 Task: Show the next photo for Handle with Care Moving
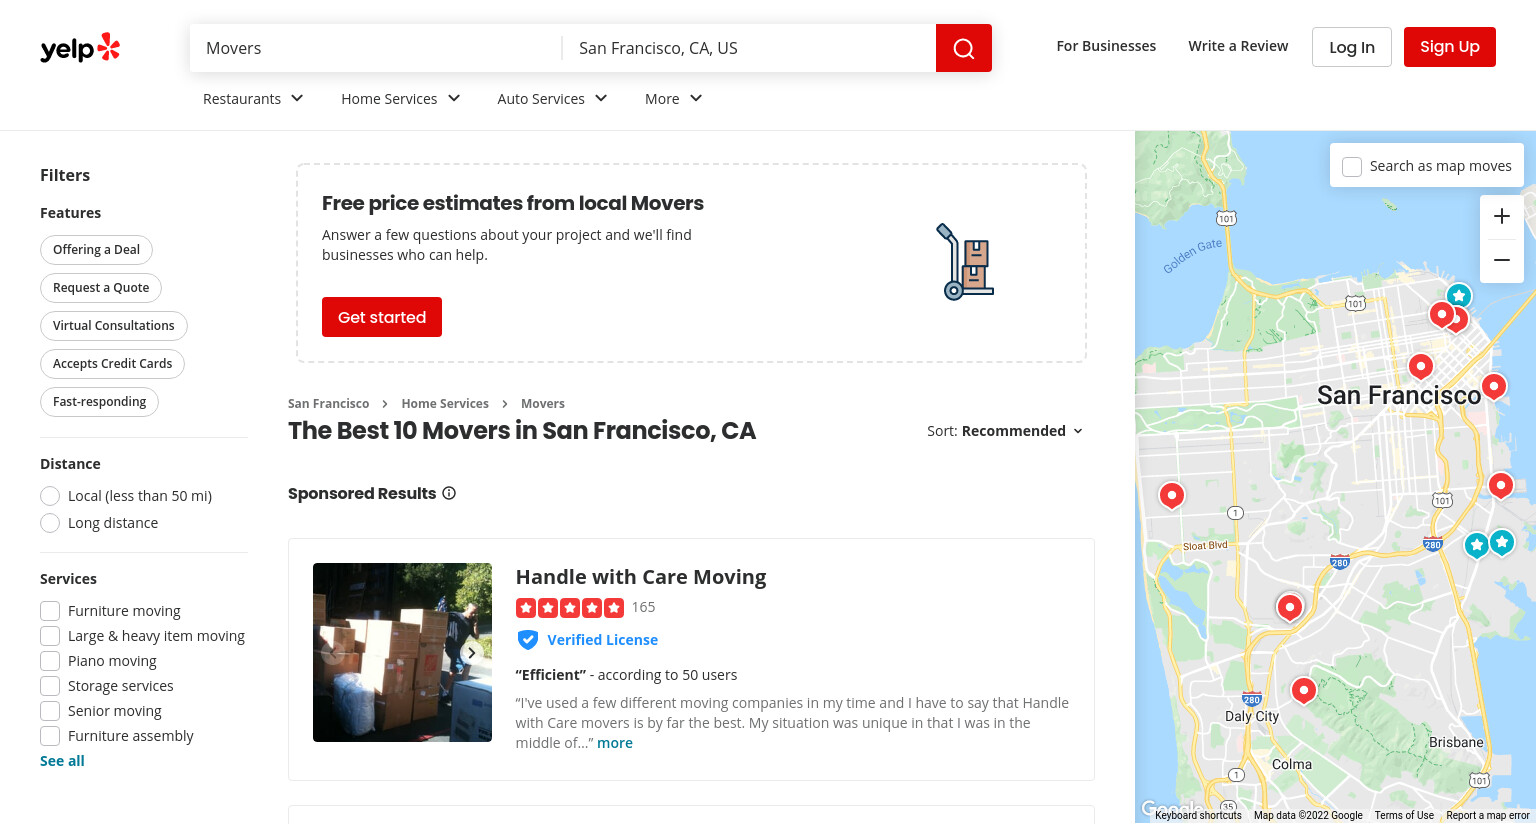pyautogui.click(x=471, y=652)
